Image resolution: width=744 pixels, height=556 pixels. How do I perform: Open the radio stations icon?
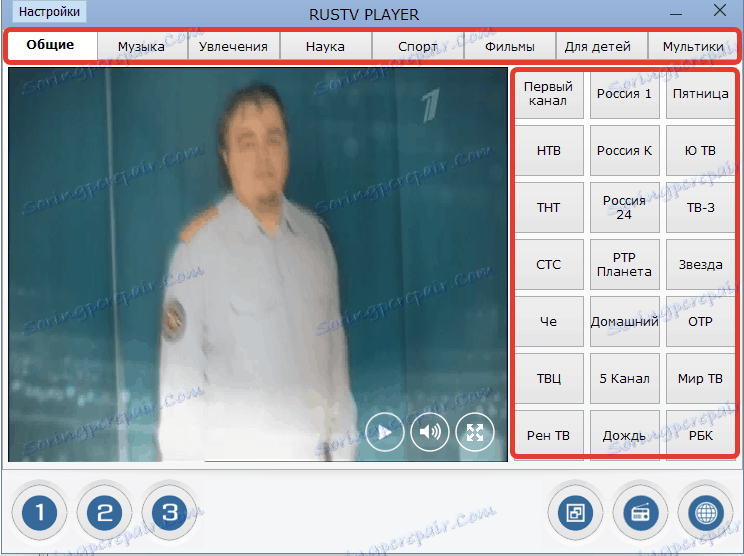click(641, 513)
